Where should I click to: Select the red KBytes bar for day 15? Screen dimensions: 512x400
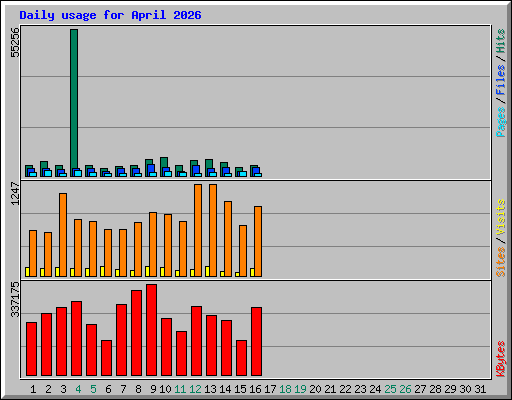tap(241, 358)
